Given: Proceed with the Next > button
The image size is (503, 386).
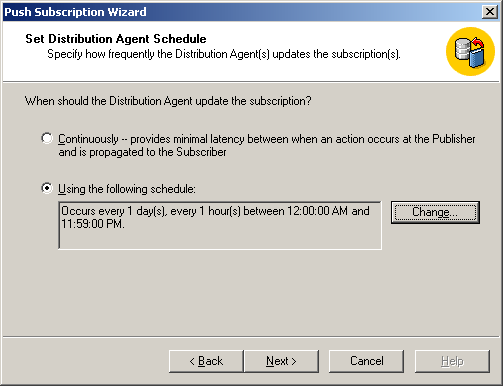Looking at the screenshot, I should (281, 361).
